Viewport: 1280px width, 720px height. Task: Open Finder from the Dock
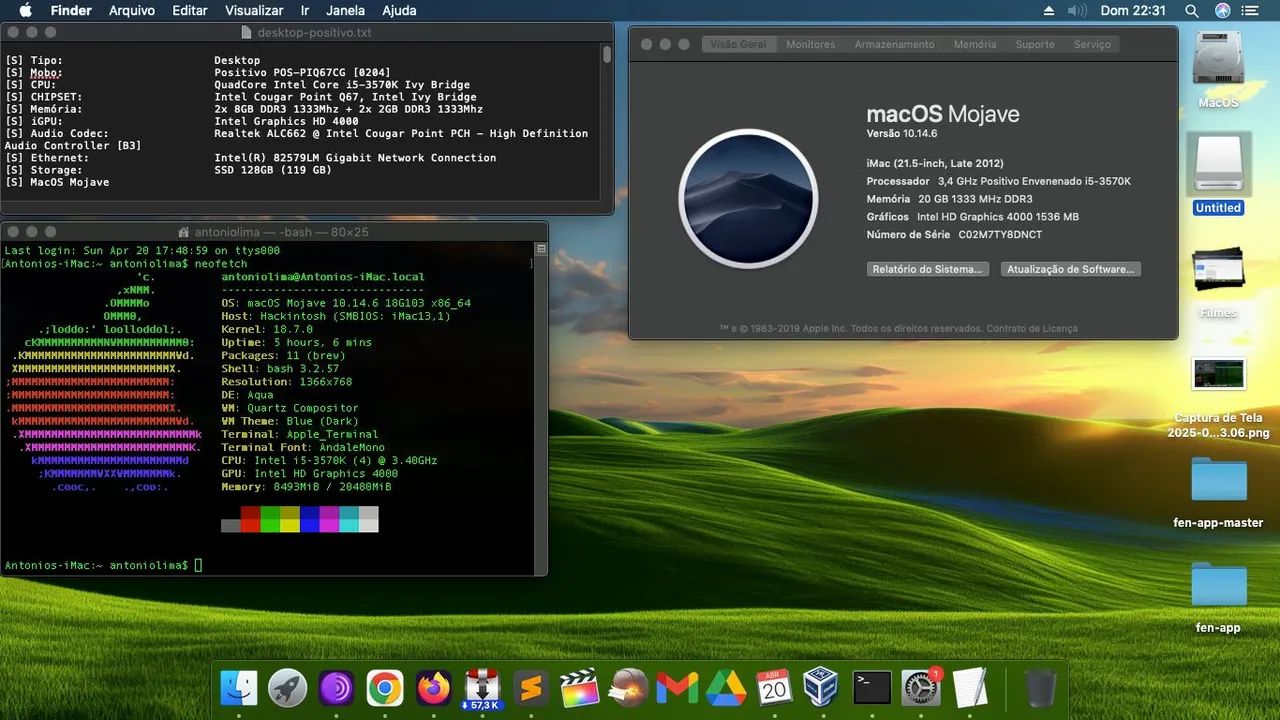pos(239,688)
